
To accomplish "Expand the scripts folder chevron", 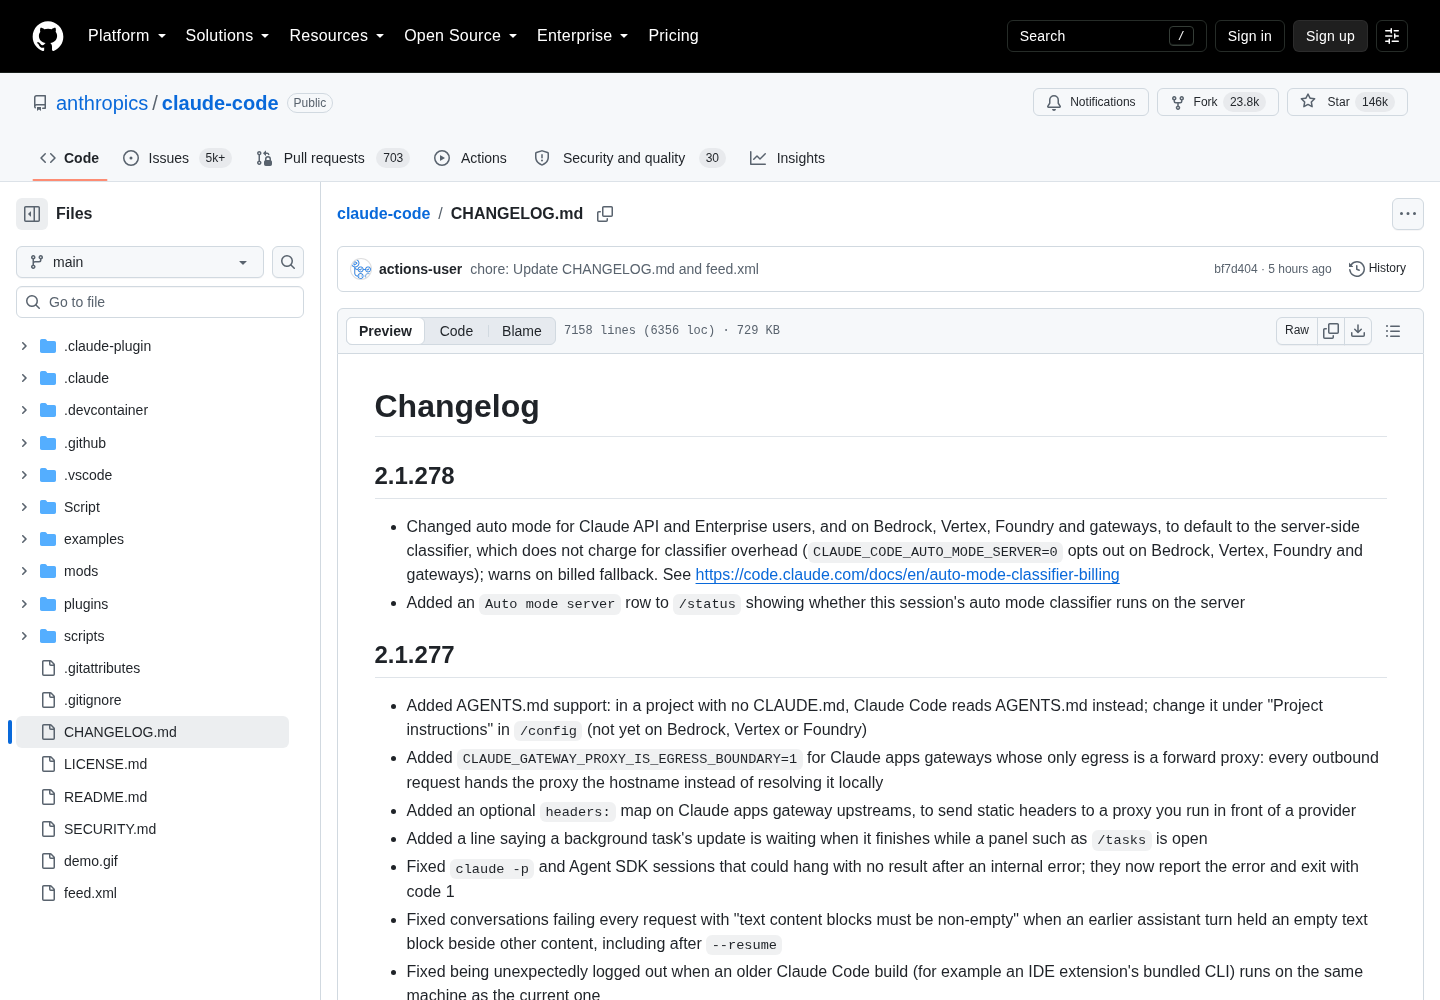I will pyautogui.click(x=24, y=636).
